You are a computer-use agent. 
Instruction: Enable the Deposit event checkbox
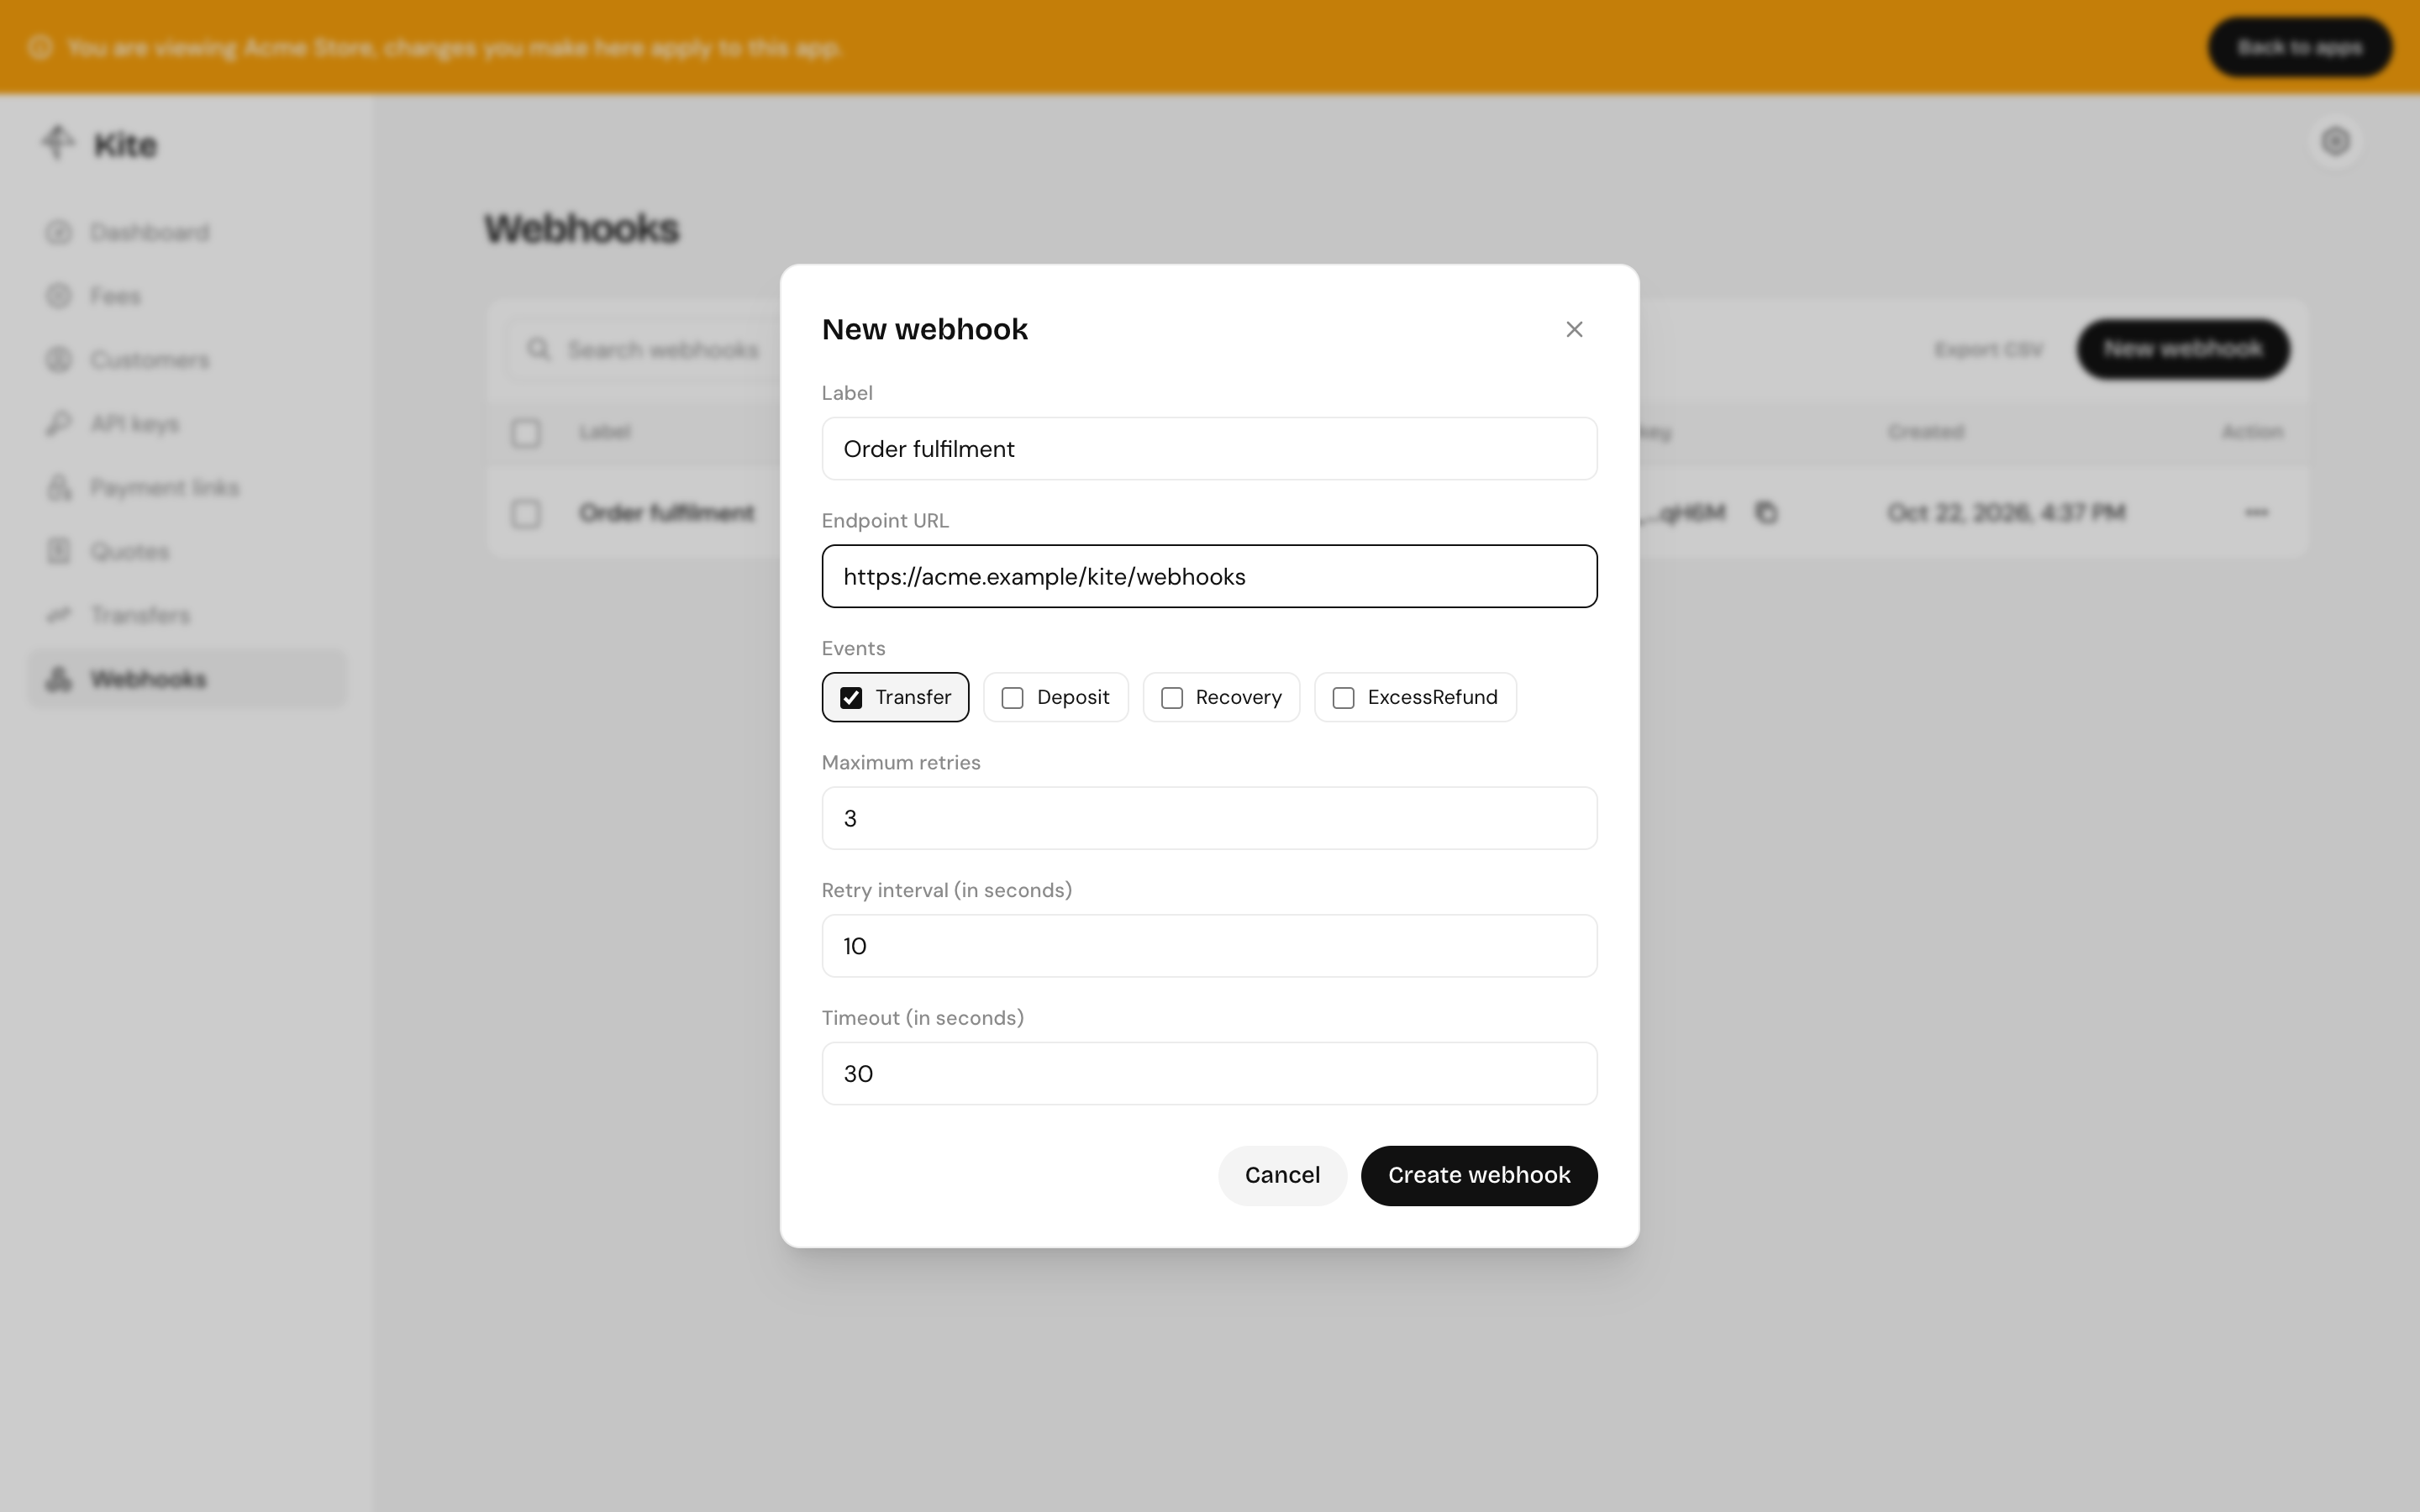[x=1012, y=697]
